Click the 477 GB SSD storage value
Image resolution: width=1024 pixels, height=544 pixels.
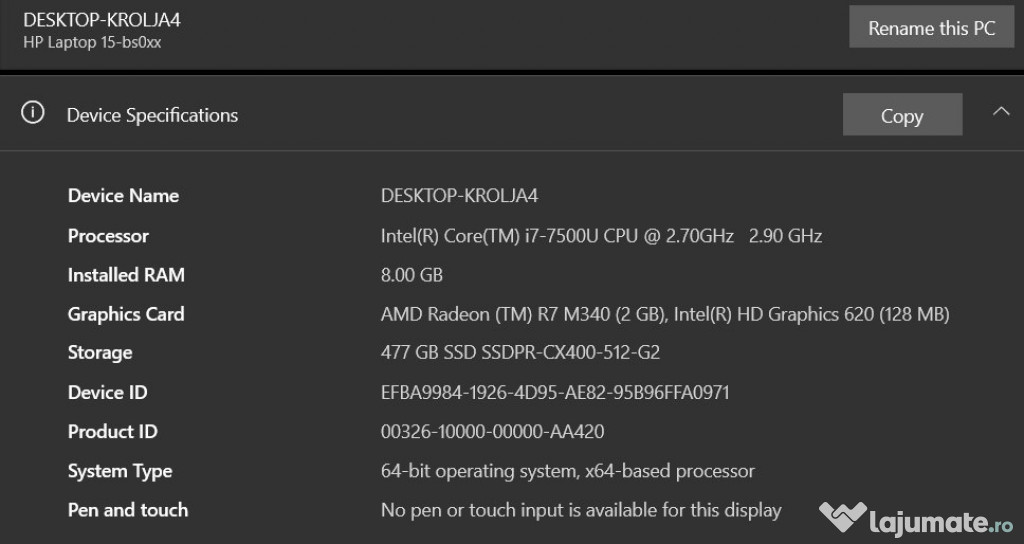(520, 353)
